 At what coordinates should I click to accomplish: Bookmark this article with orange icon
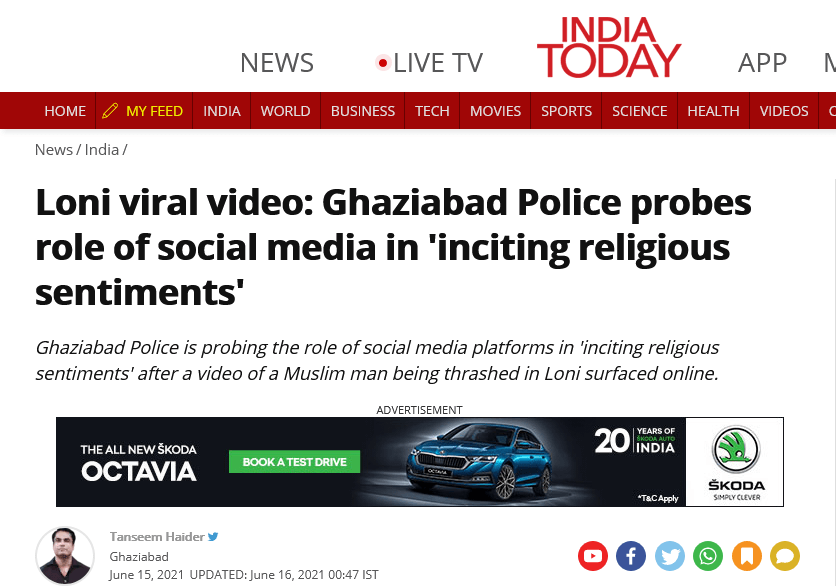pyautogui.click(x=746, y=556)
